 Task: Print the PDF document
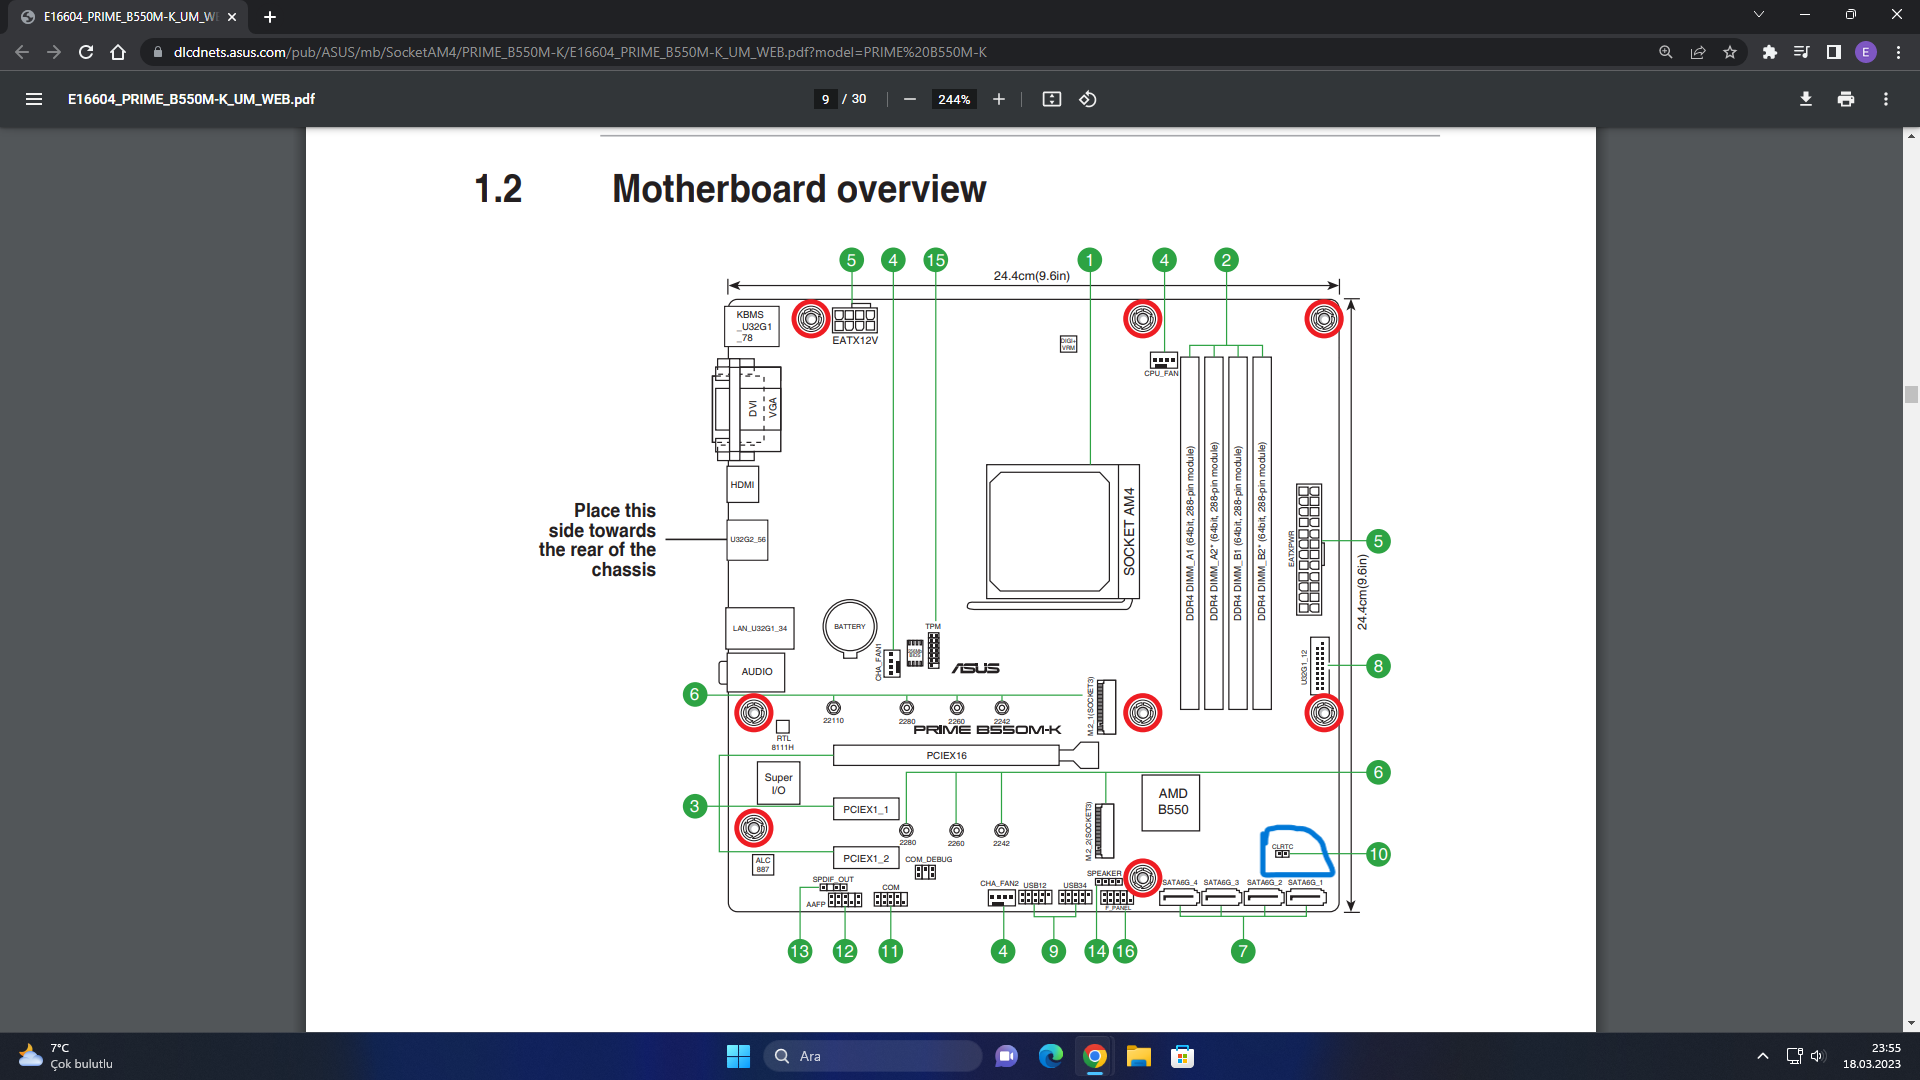[1846, 99]
